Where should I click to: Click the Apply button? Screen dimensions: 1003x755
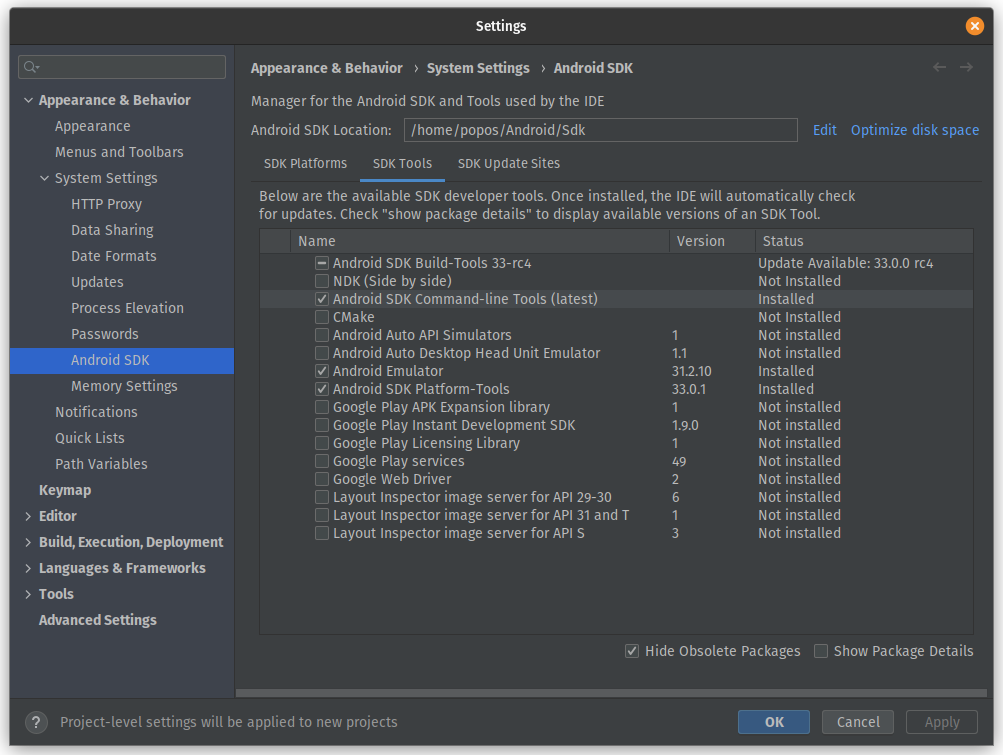pyautogui.click(x=942, y=722)
